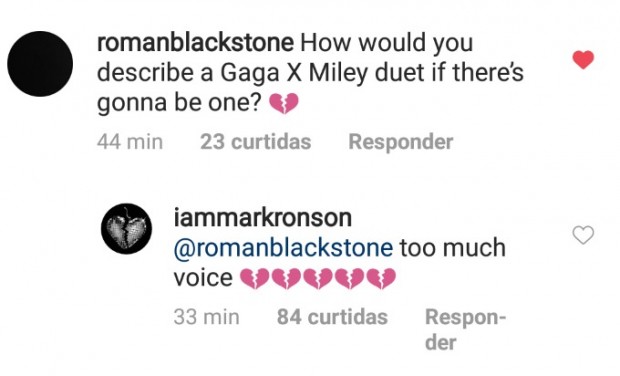The image size is (620, 376).
Task: Click the 33 min timestamp
Action: pyautogui.click(x=206, y=317)
